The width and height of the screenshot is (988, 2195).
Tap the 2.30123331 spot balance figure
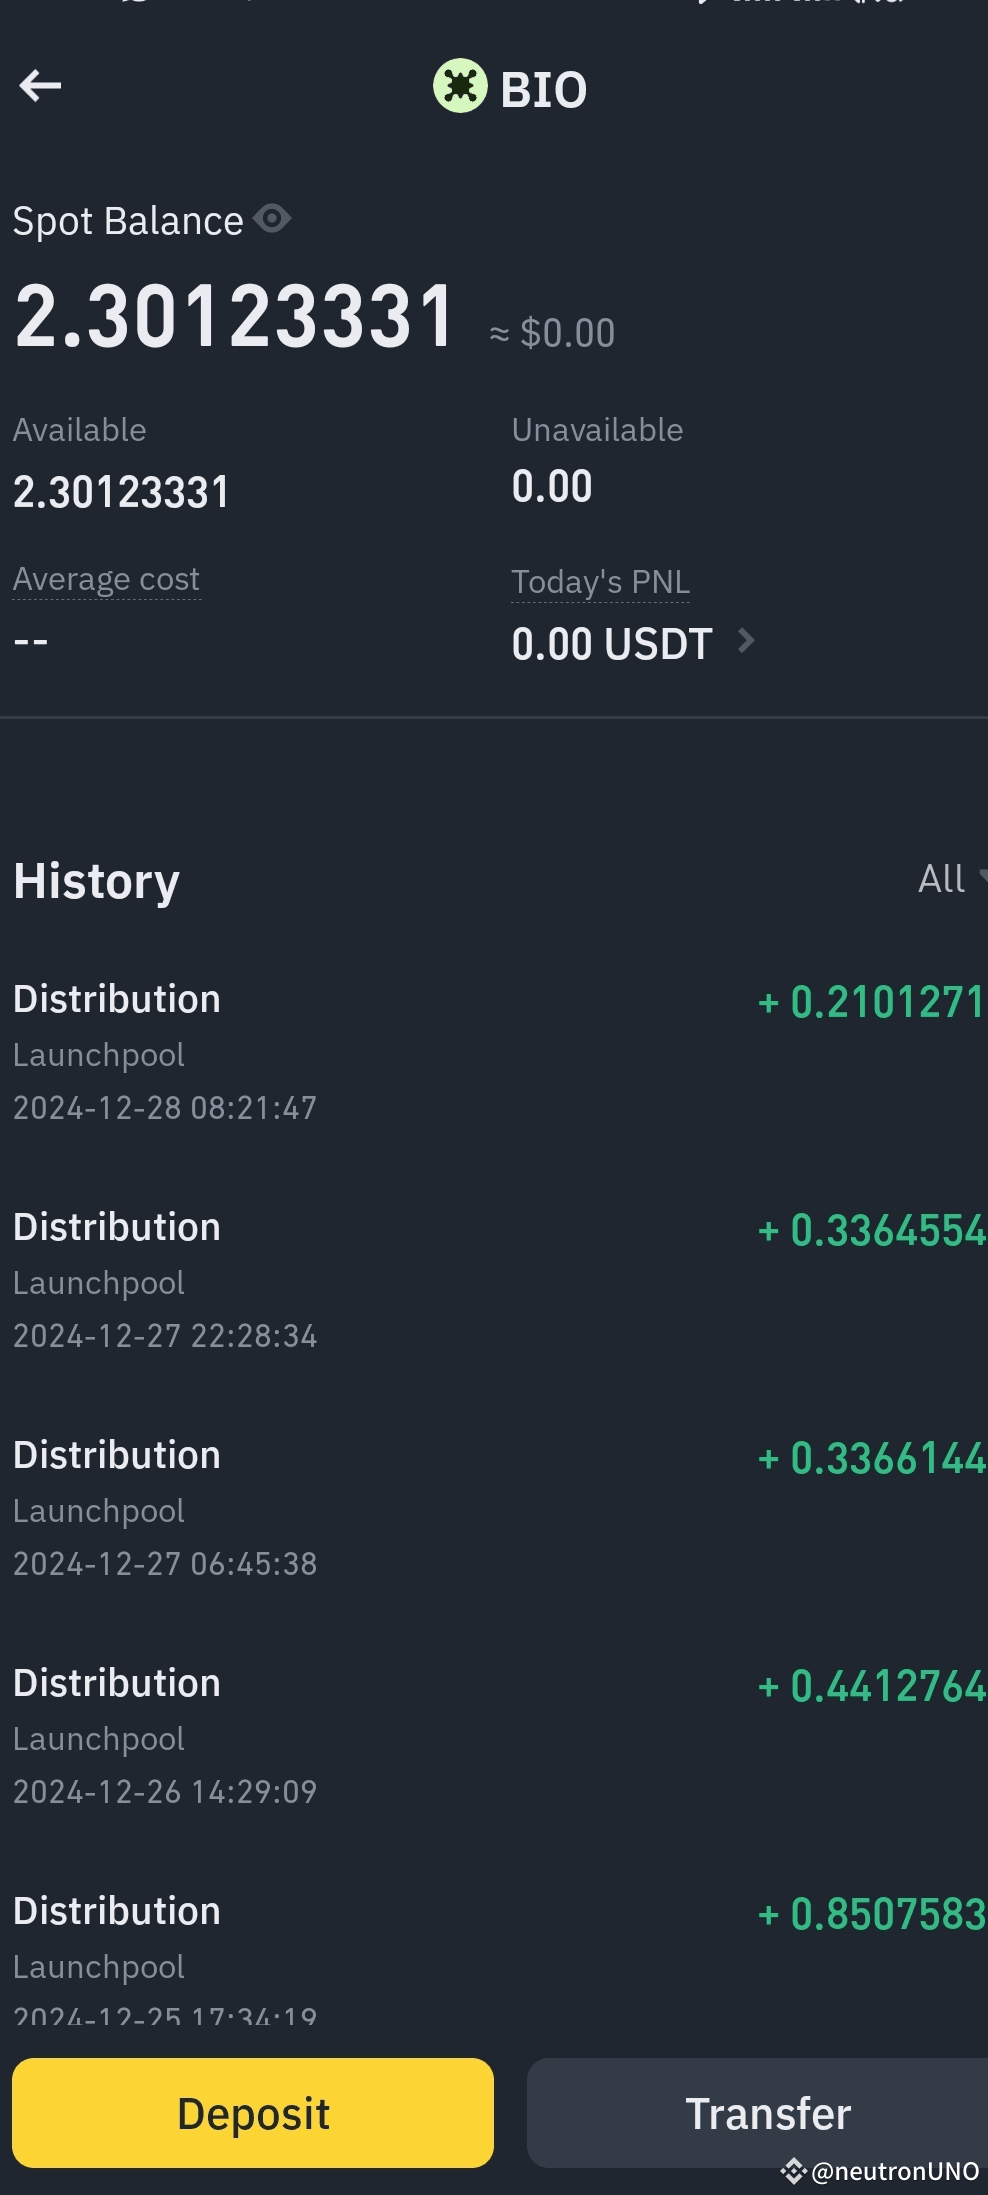tap(235, 316)
